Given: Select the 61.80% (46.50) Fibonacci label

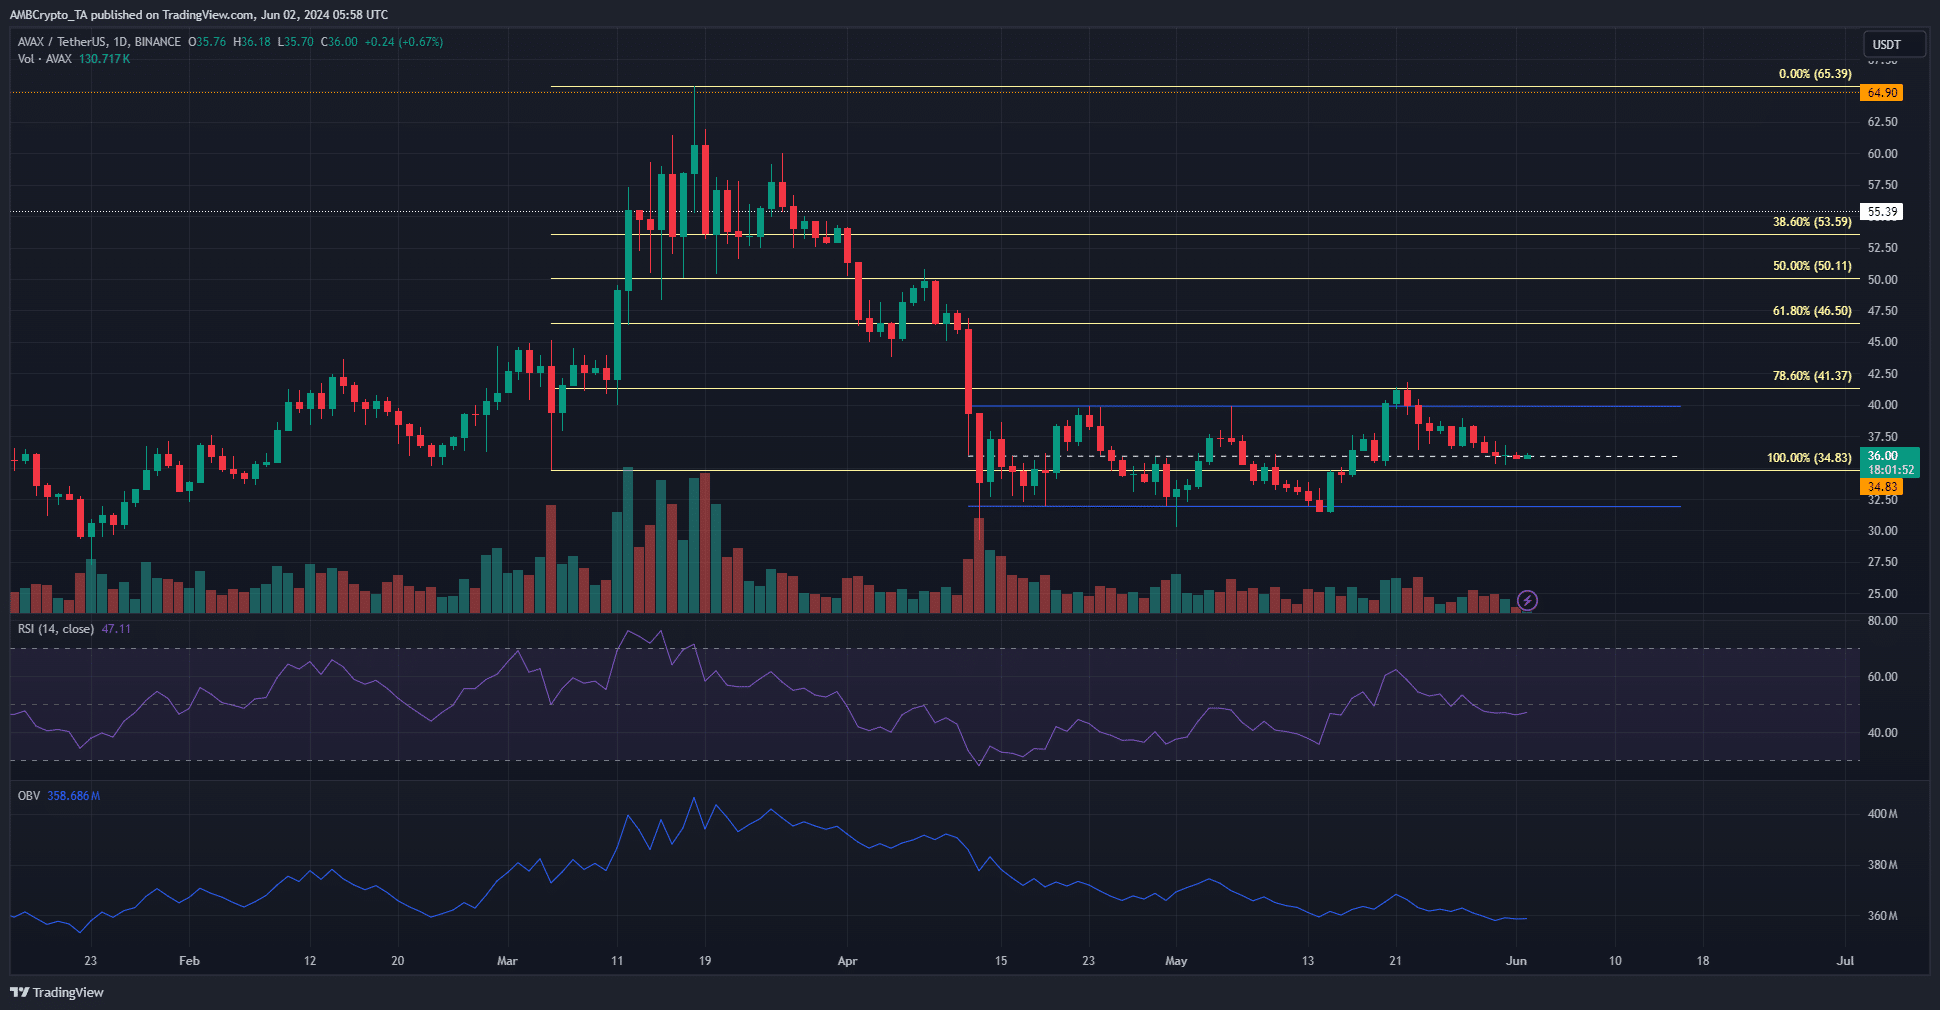Looking at the screenshot, I should click(x=1812, y=311).
